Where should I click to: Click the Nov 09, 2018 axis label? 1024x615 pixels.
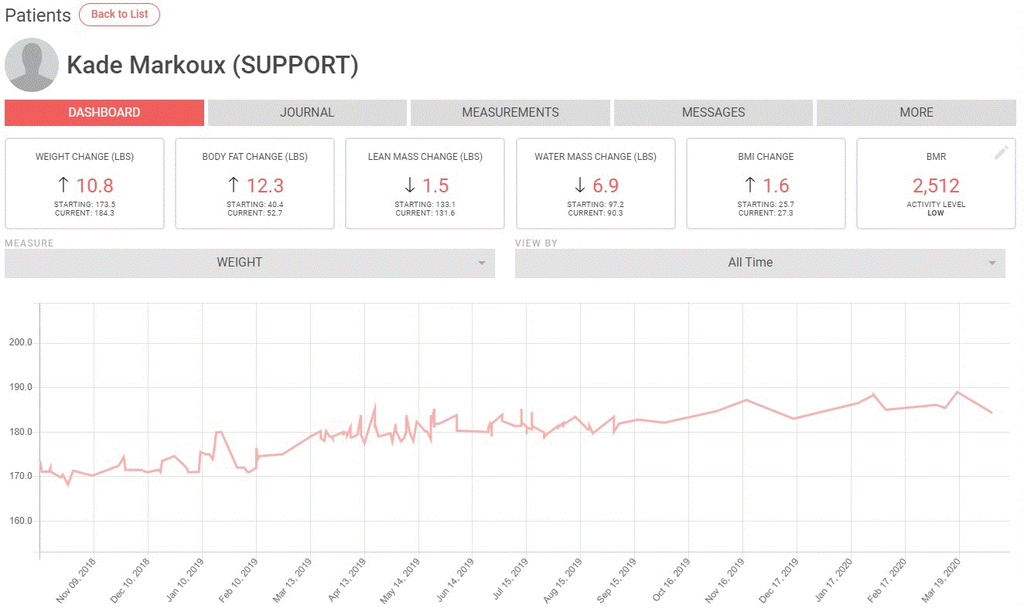click(76, 580)
